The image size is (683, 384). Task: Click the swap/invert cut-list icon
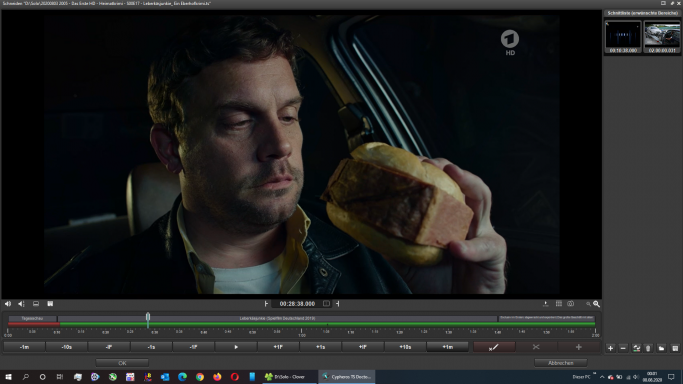click(x=636, y=348)
